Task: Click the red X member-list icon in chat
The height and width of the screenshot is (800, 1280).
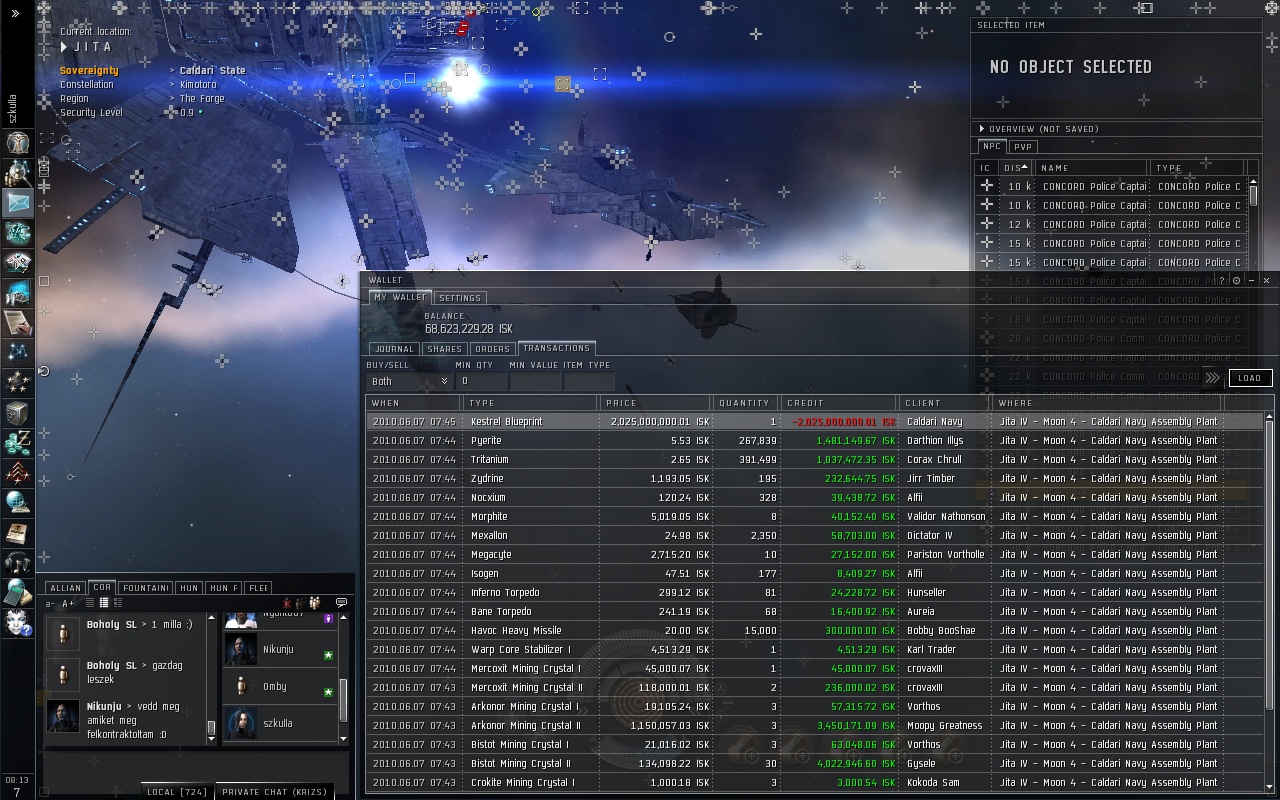Action: pyautogui.click(x=288, y=603)
